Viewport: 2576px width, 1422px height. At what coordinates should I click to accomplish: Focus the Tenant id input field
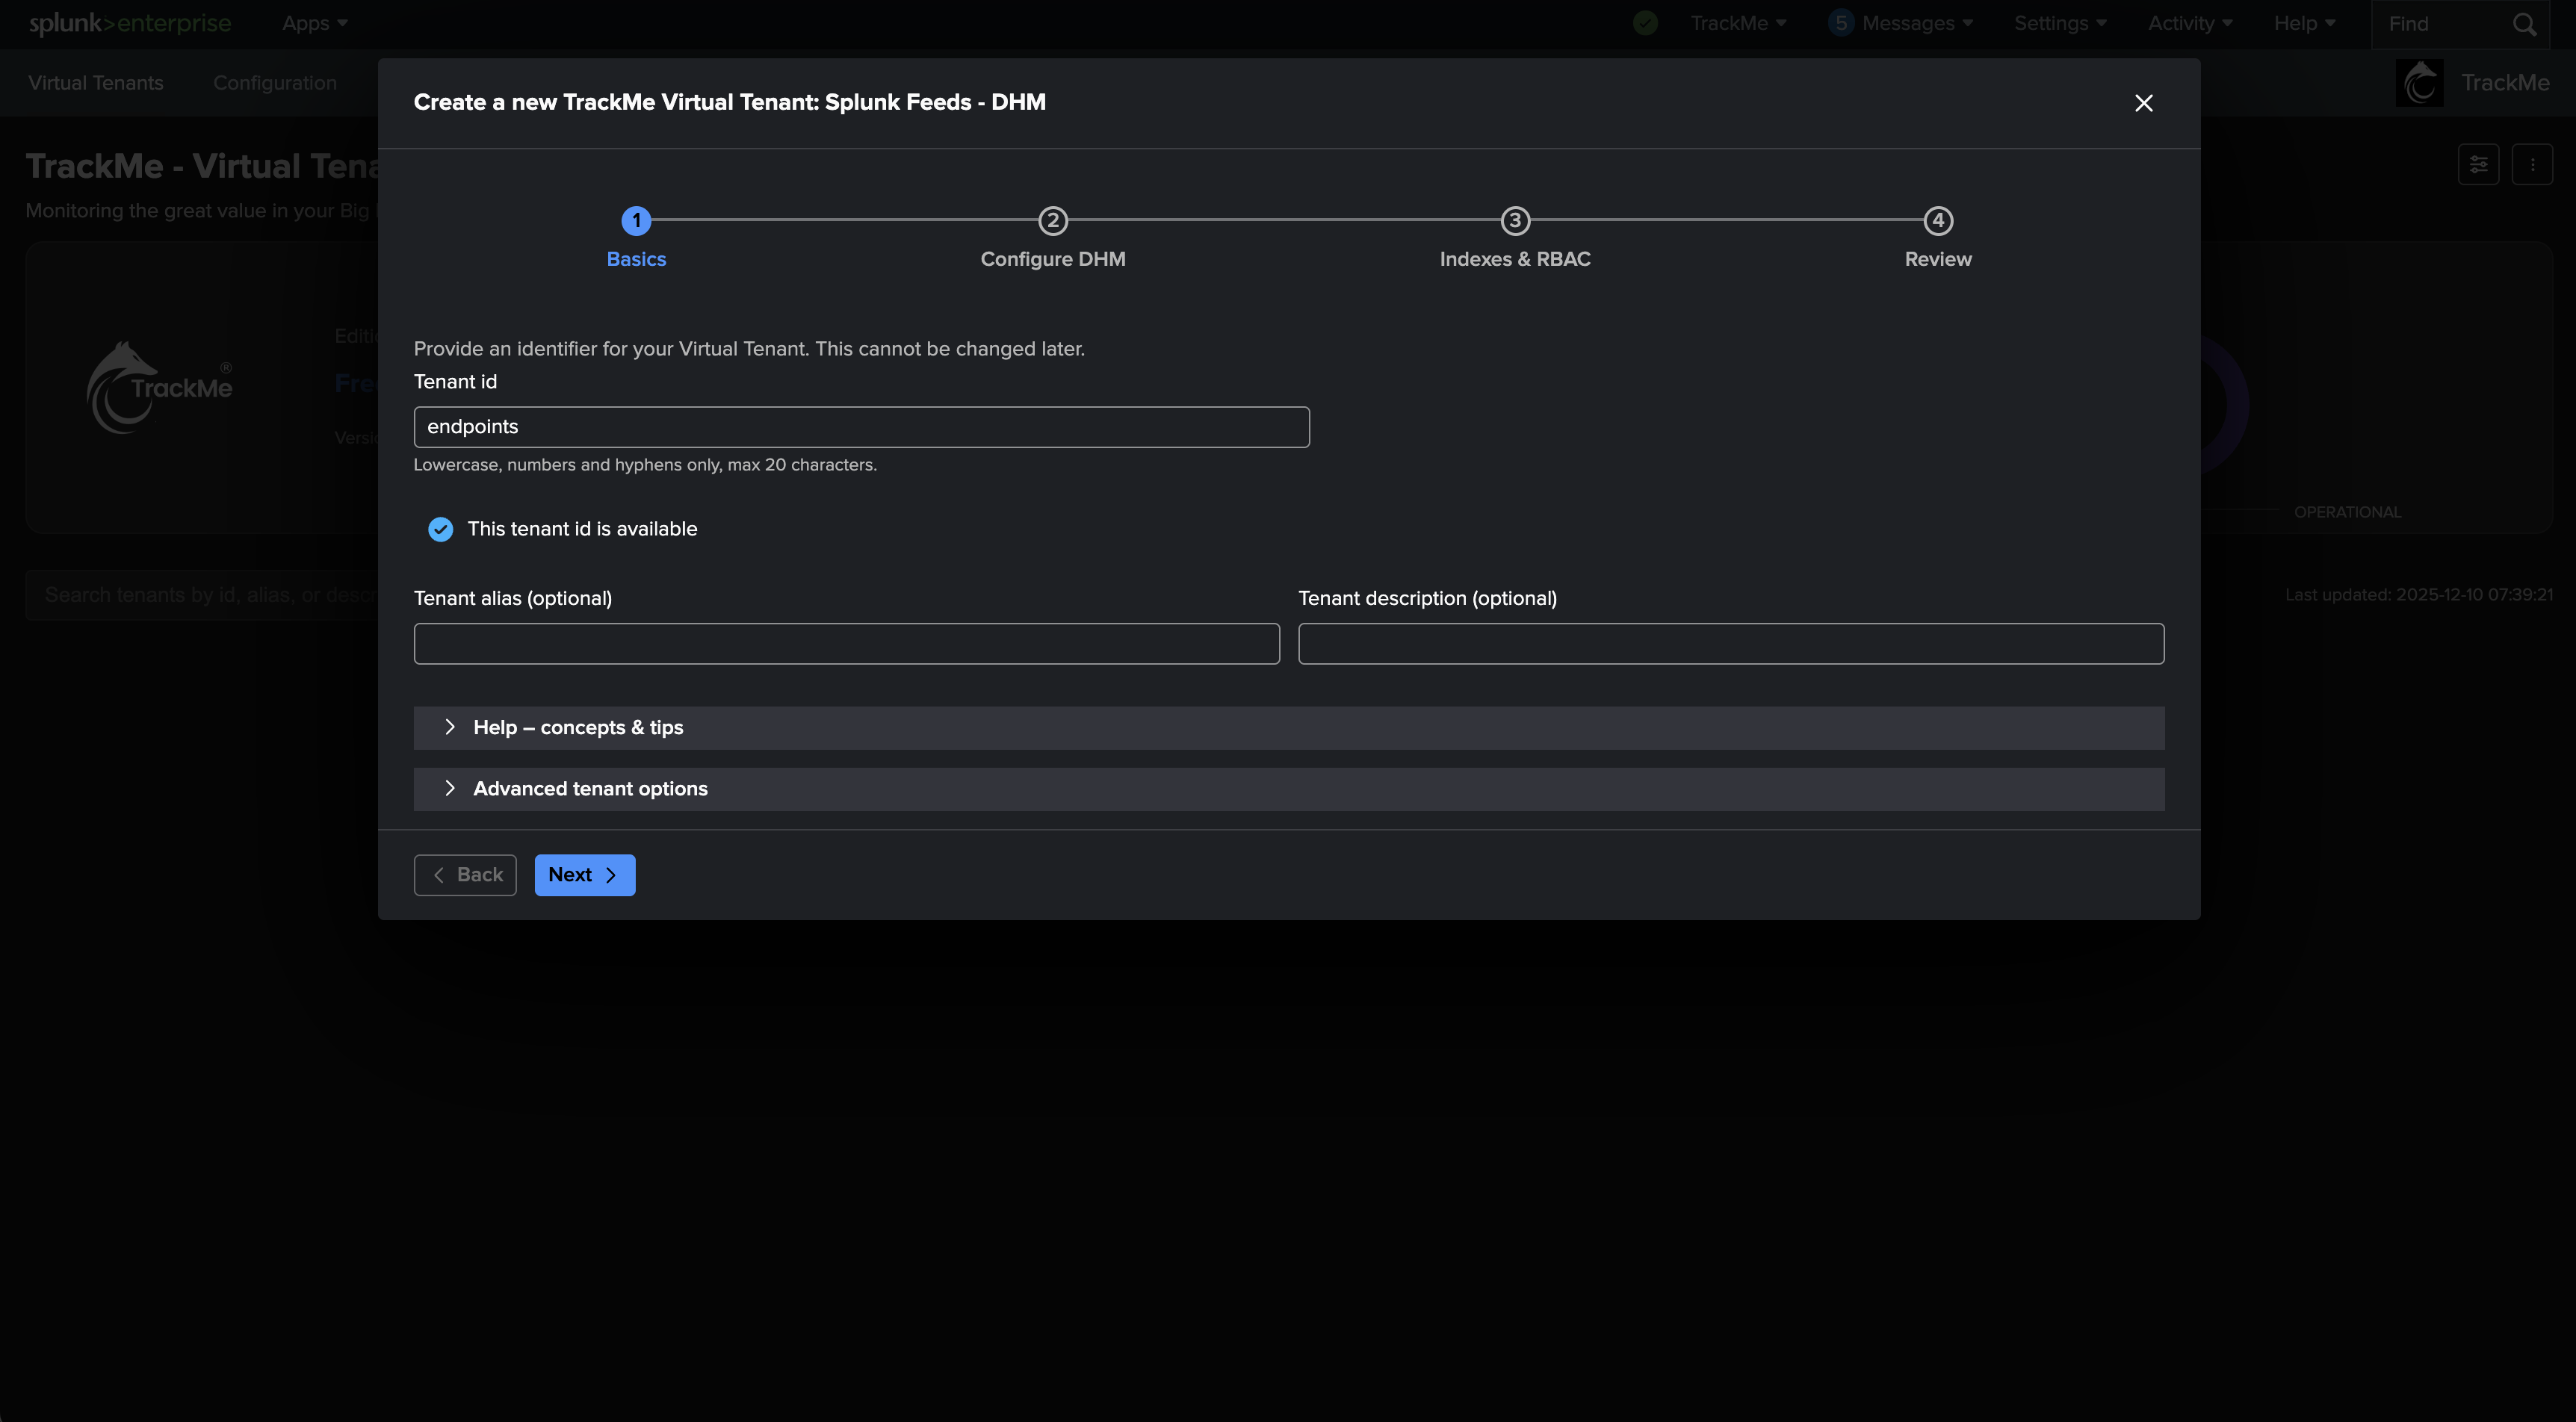[861, 427]
